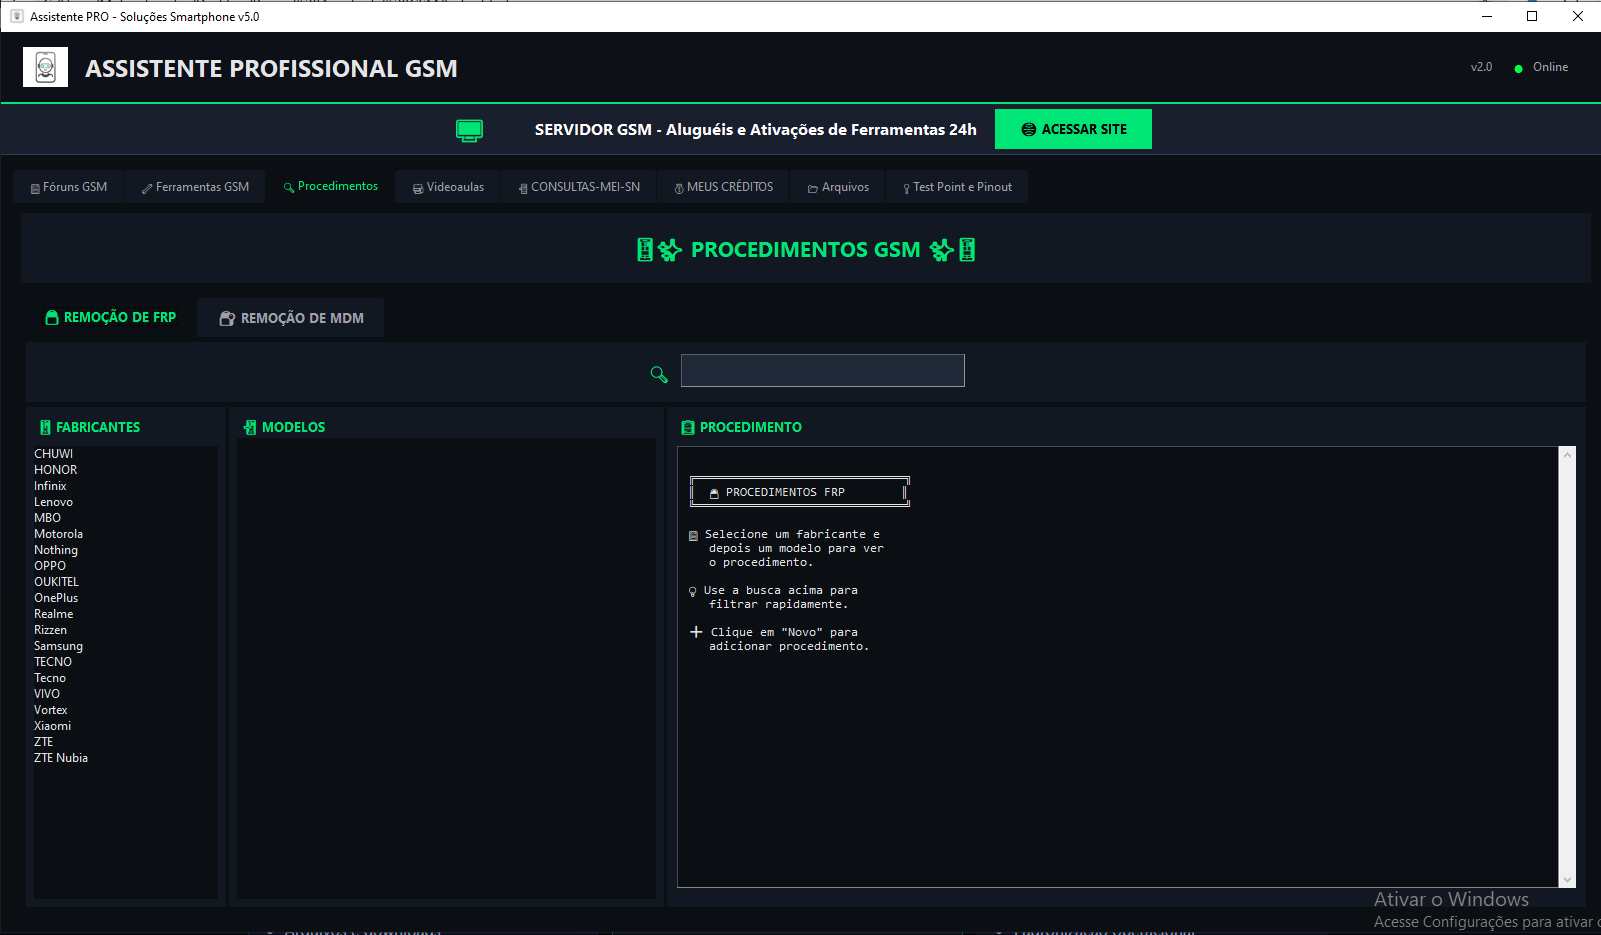Screen dimensions: 1601x935
Task: Choose Motorola from the fabricantes list
Action: point(58,534)
